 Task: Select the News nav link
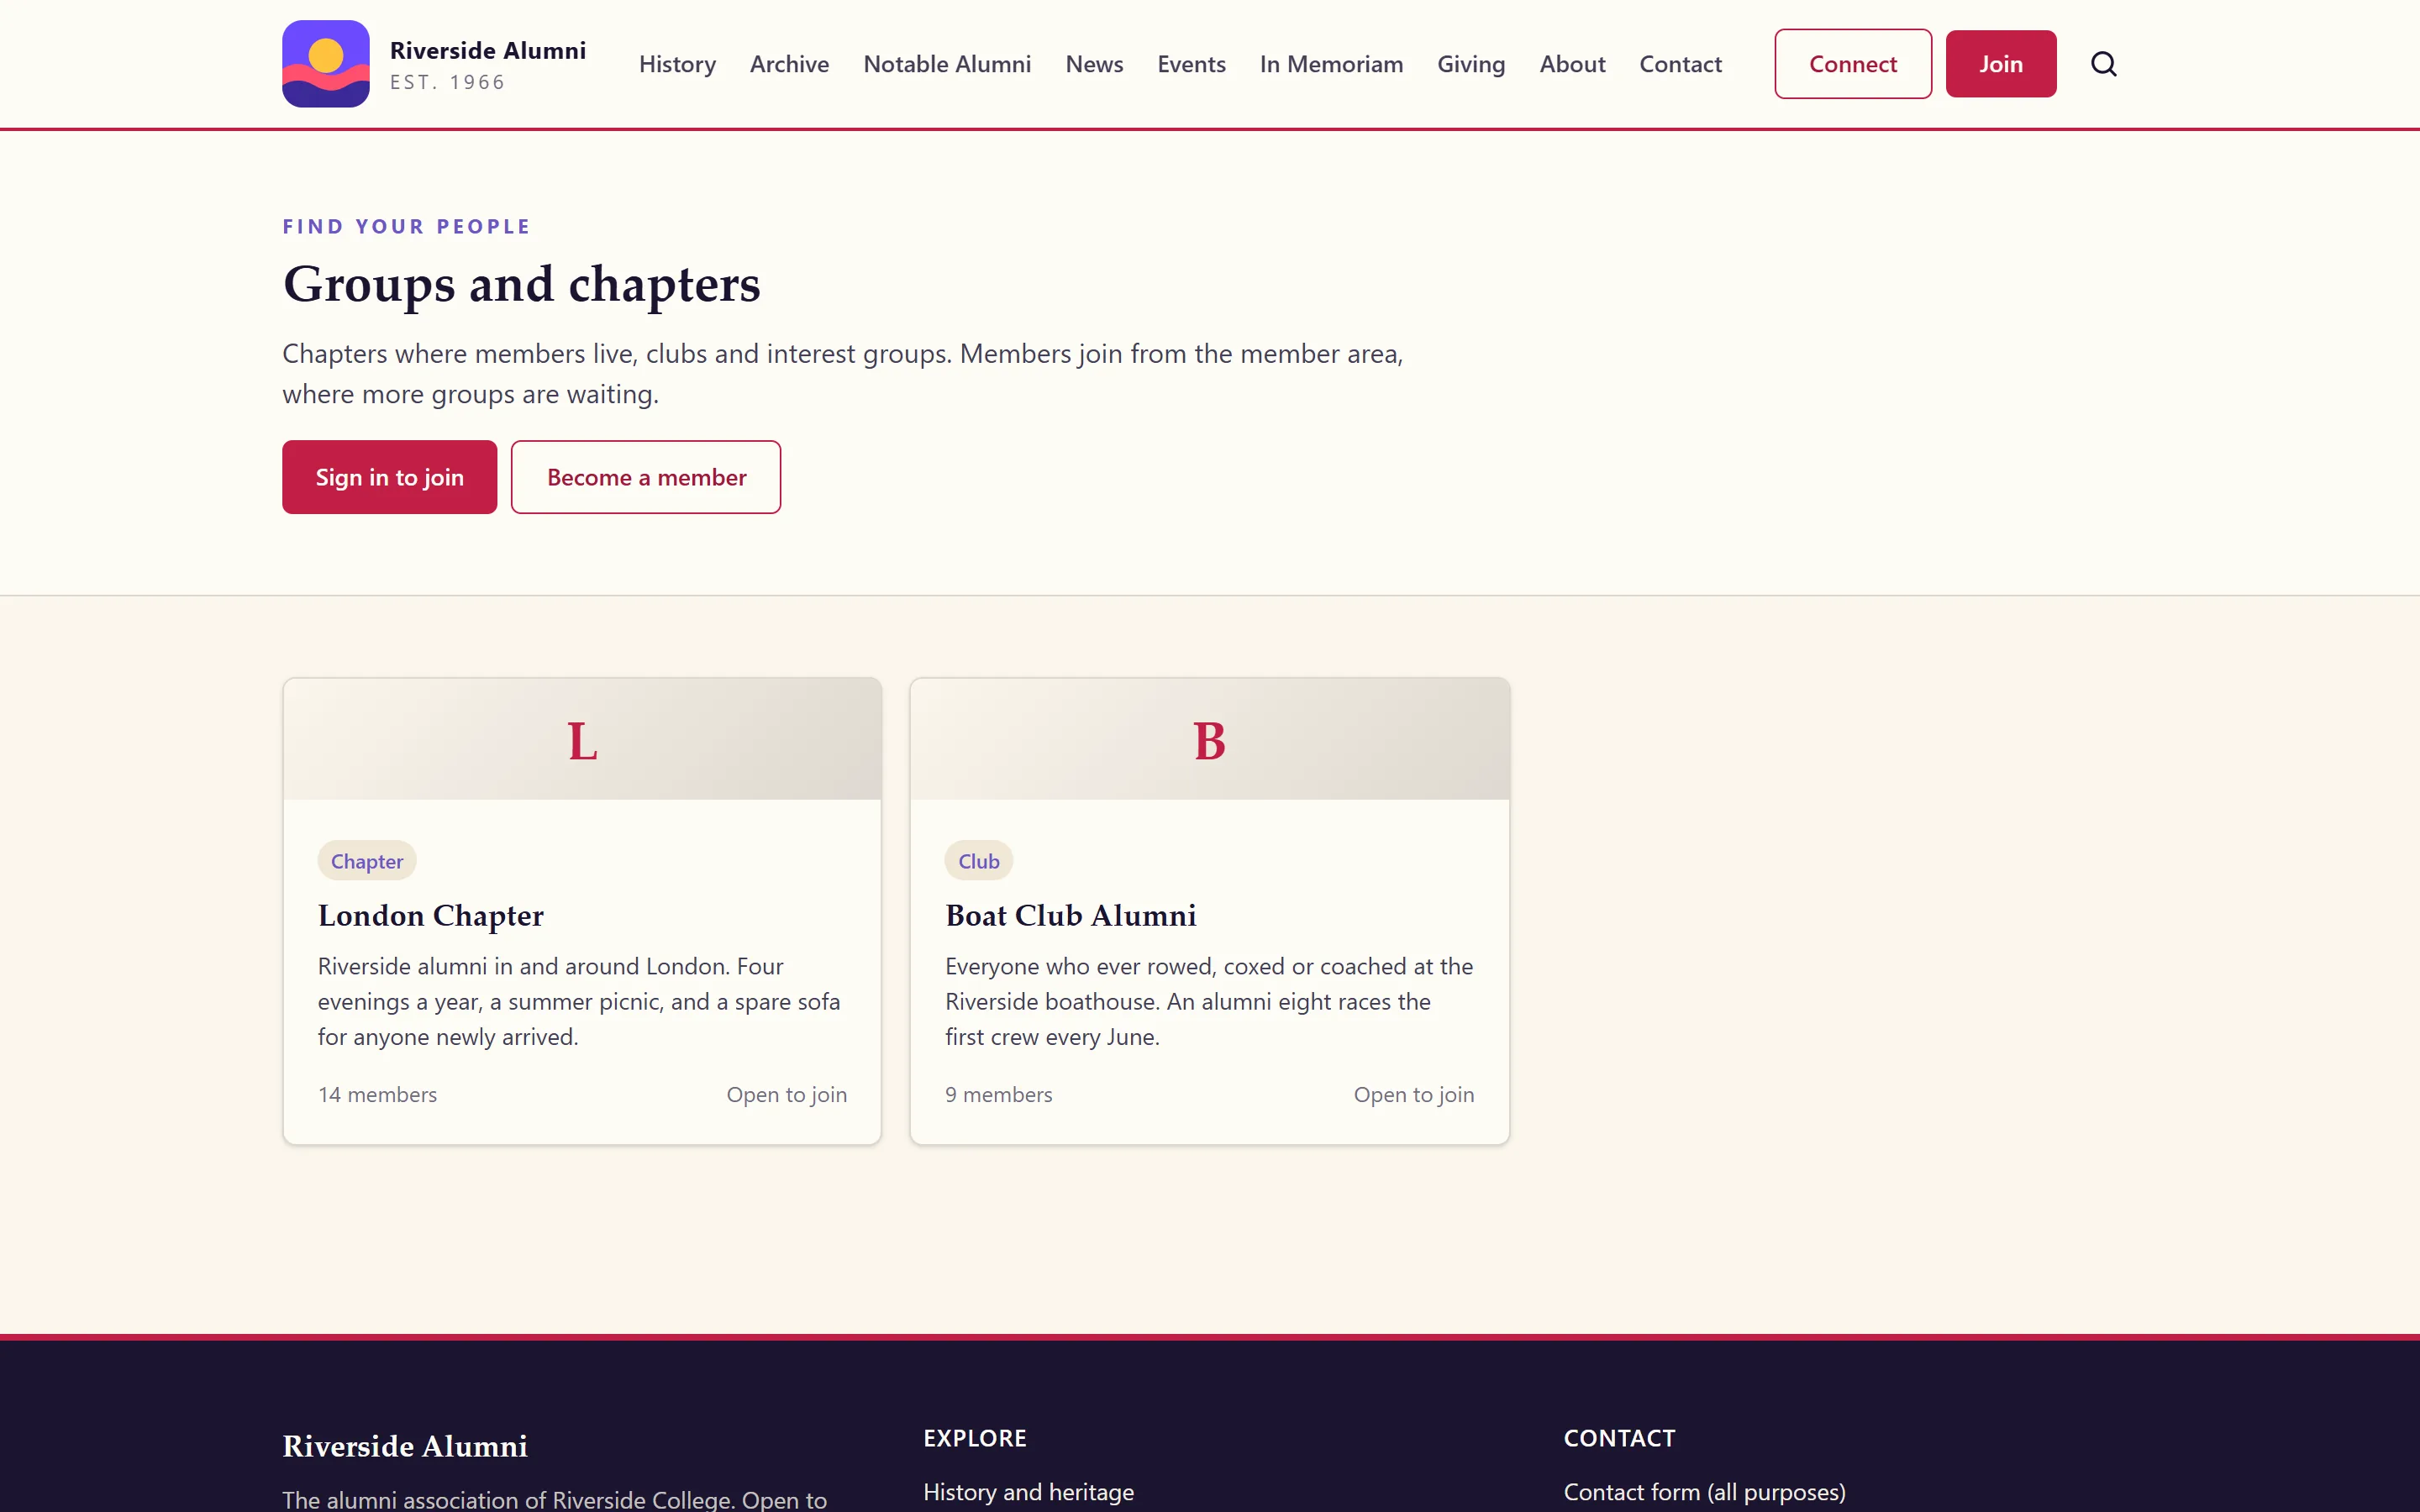coord(1094,64)
